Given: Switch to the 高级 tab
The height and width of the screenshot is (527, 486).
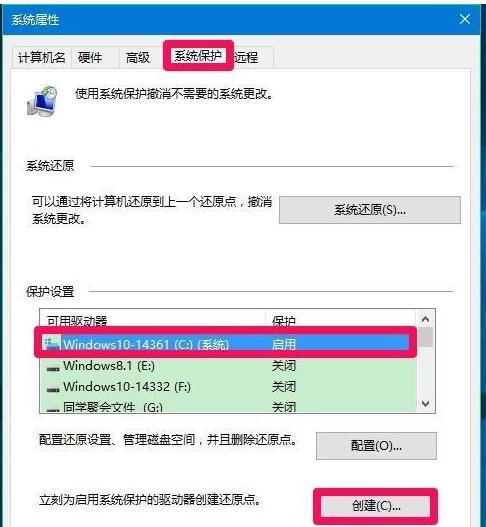Looking at the screenshot, I should click(x=138, y=58).
